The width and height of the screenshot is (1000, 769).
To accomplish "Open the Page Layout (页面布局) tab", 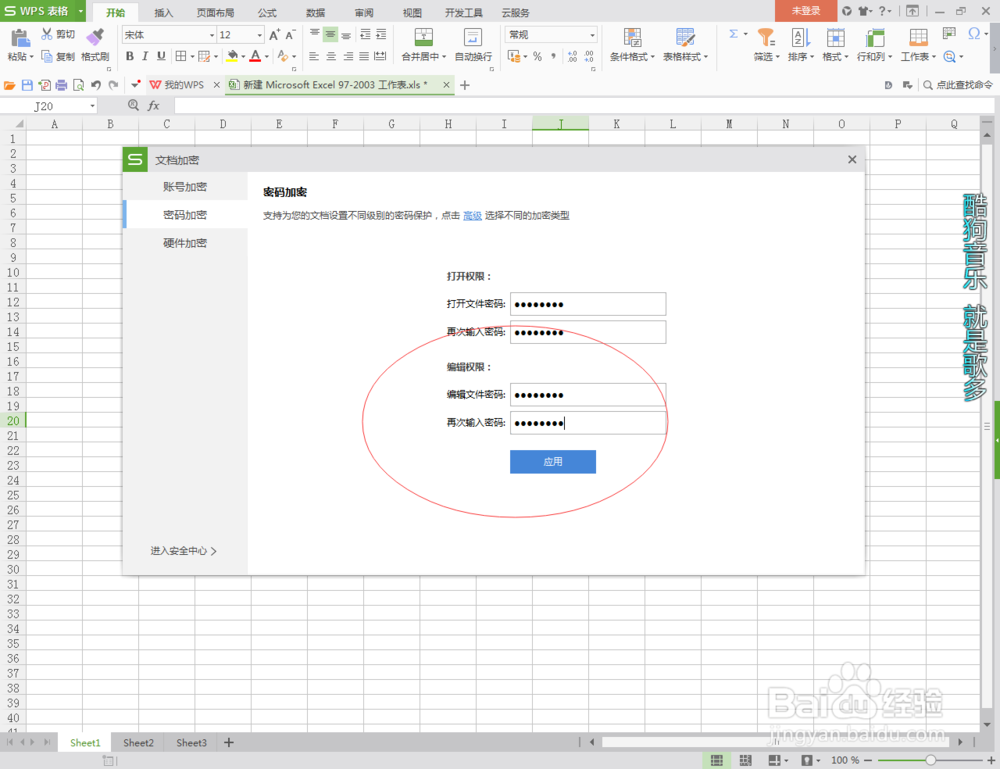I will 215,13.
